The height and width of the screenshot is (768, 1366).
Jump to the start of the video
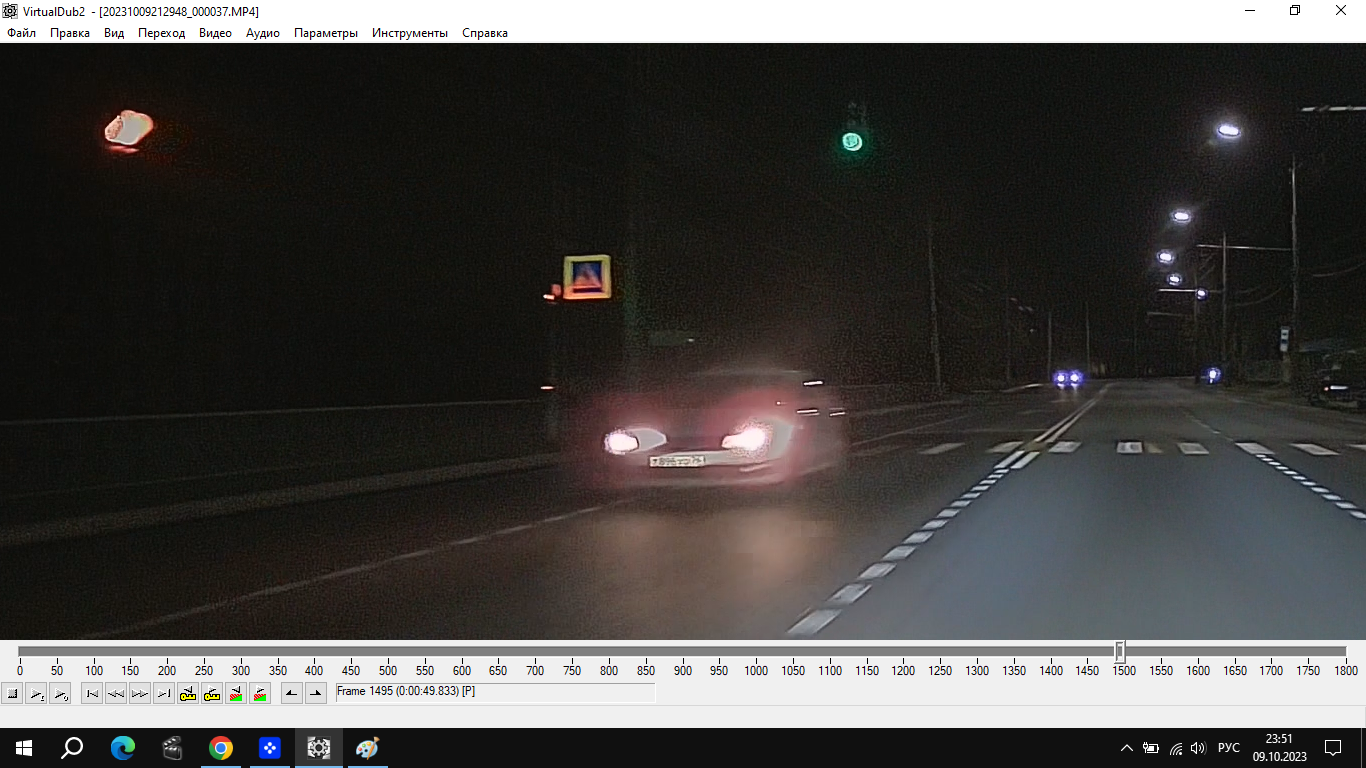coord(92,693)
